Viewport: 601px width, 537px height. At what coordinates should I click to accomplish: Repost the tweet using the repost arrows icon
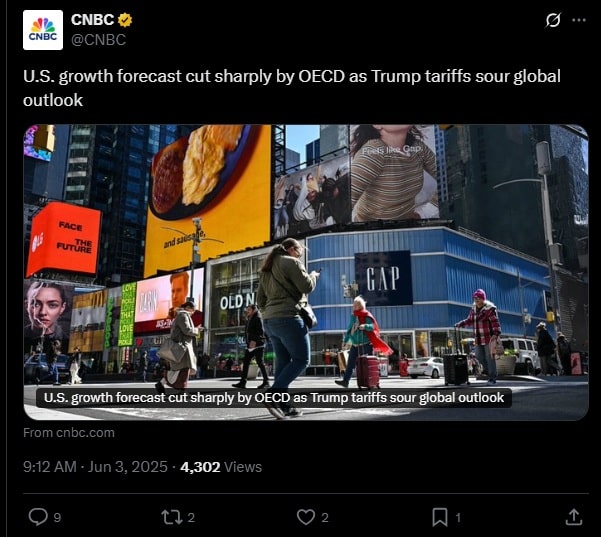click(172, 517)
